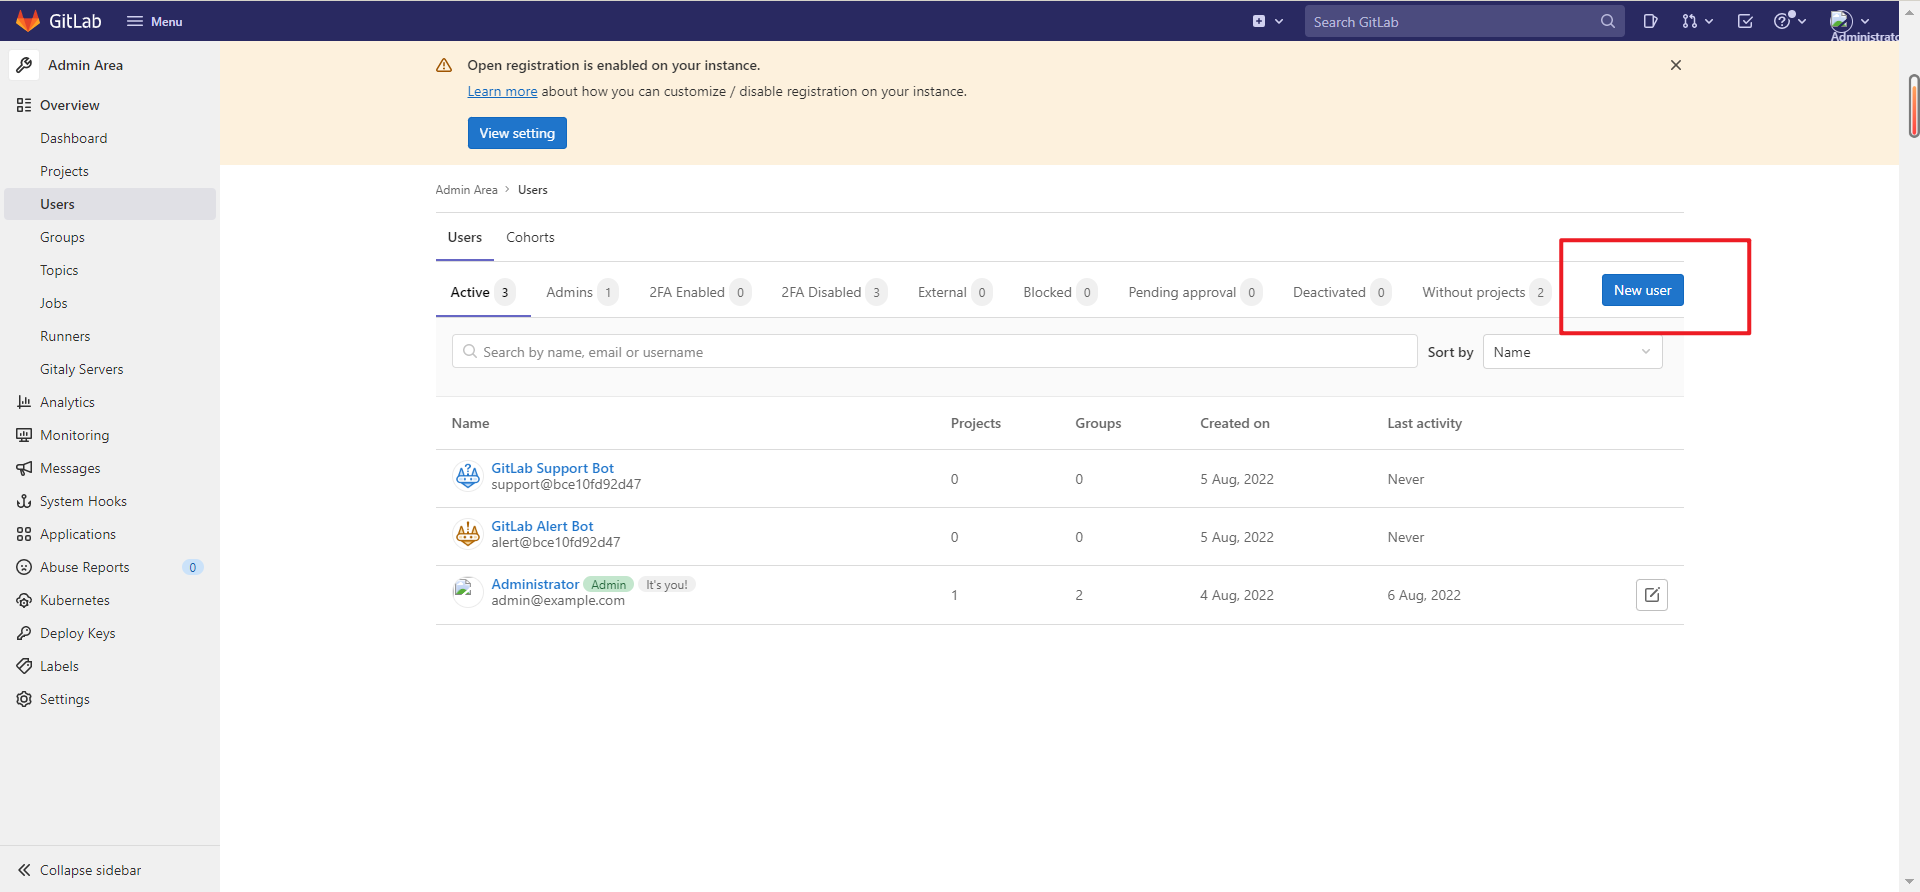
Task: Open the to-do list icon
Action: point(1745,21)
